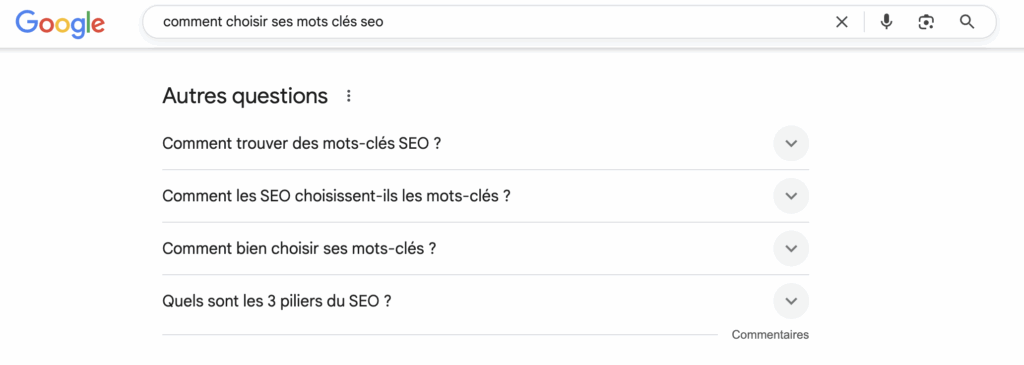Start voice search with the microphone icon
Image resolution: width=1024 pixels, height=365 pixels.
pyautogui.click(x=886, y=22)
